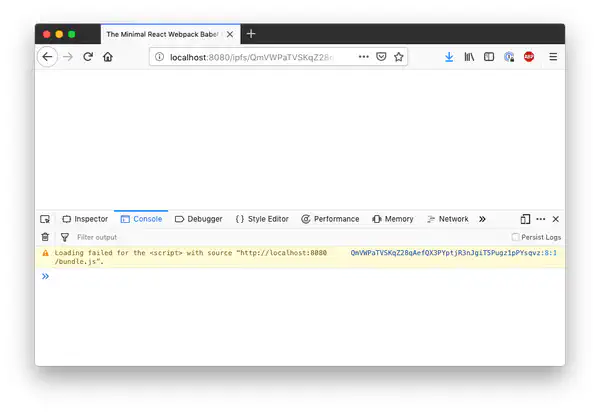600x412 pixels.
Task: Open the Library bookmarks icon
Action: pyautogui.click(x=469, y=57)
